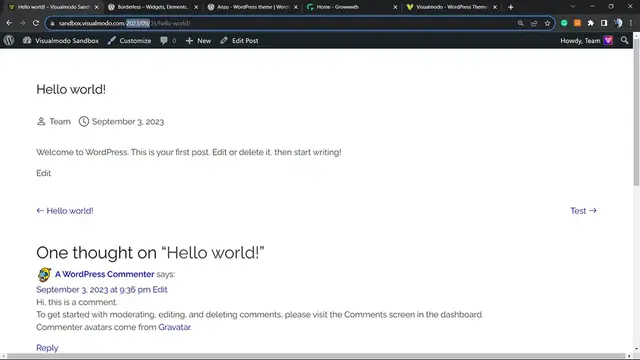Click comment date September 3, 2023 at 9:36 pm
Screen dimensions: 640x360
[x=93, y=289]
